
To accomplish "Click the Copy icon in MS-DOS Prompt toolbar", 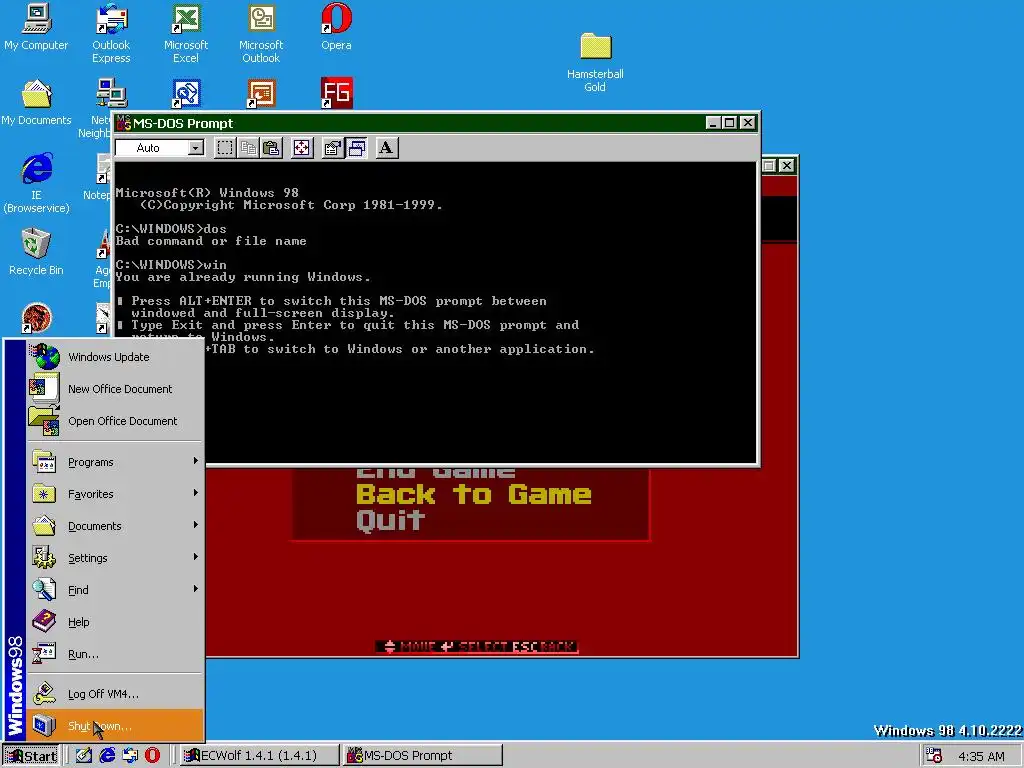I will tap(248, 148).
